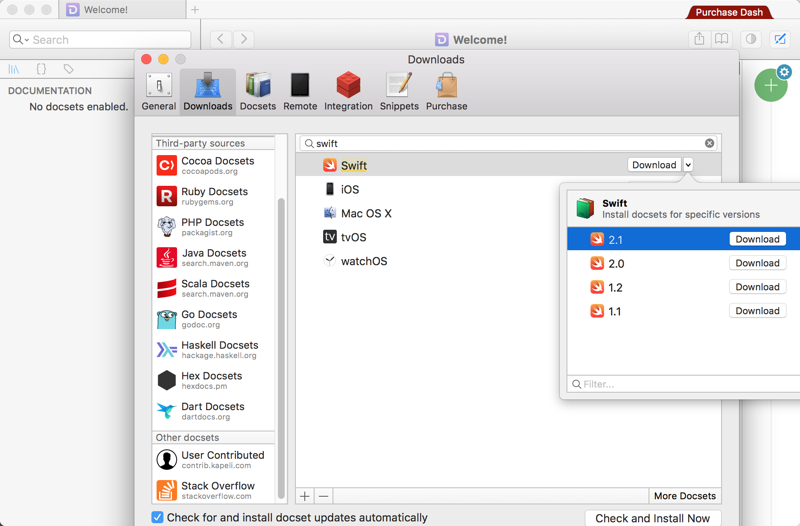Open a new tab with plus
Image resolution: width=800 pixels, height=526 pixels.
coord(195,10)
